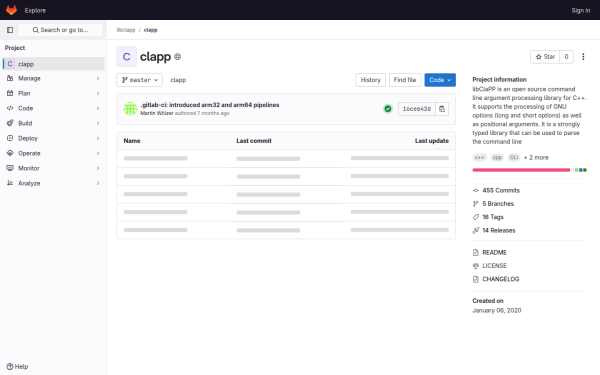Toggle the sidebar collapse icon
This screenshot has width=600, height=375.
(x=10, y=30)
